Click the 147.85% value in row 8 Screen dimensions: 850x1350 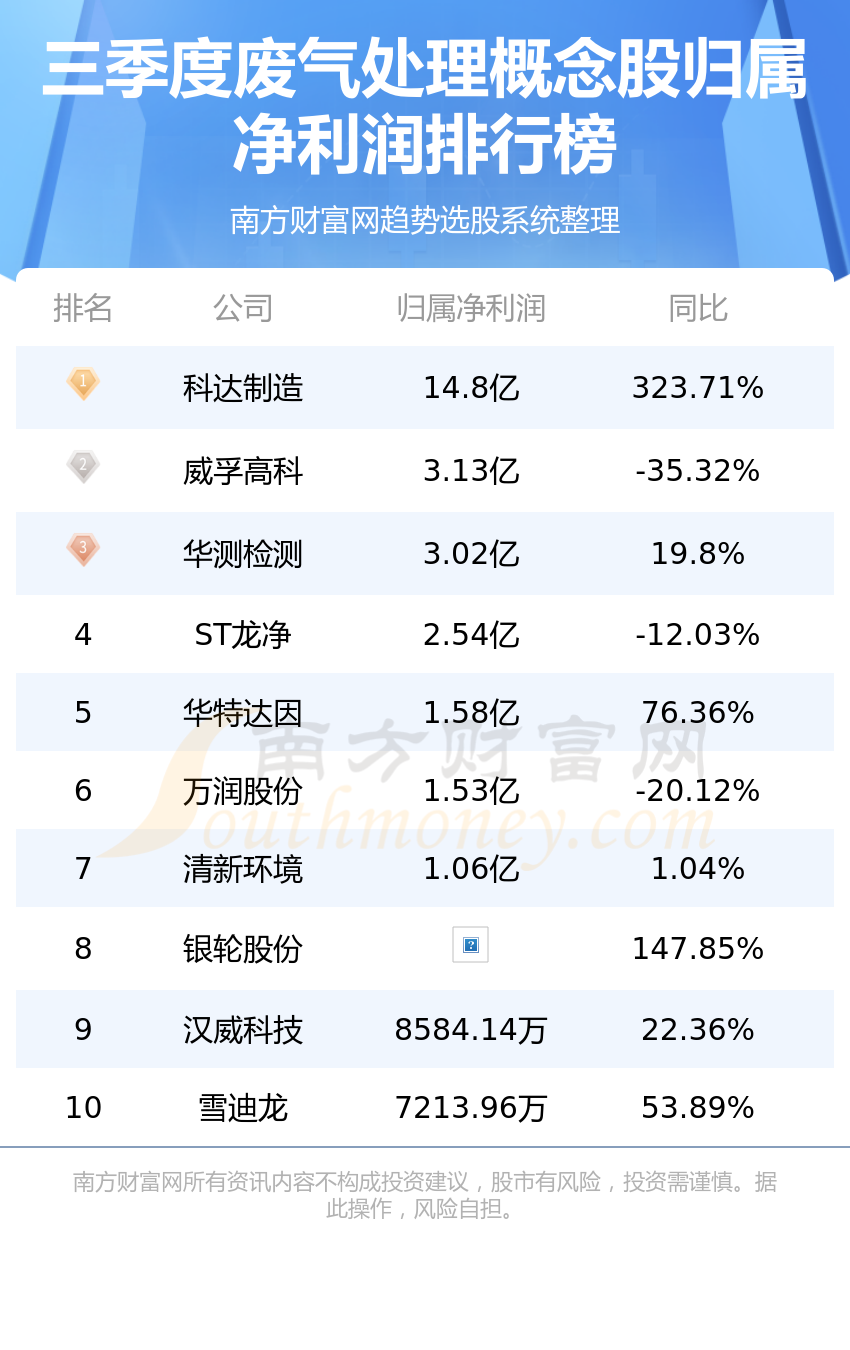click(698, 949)
